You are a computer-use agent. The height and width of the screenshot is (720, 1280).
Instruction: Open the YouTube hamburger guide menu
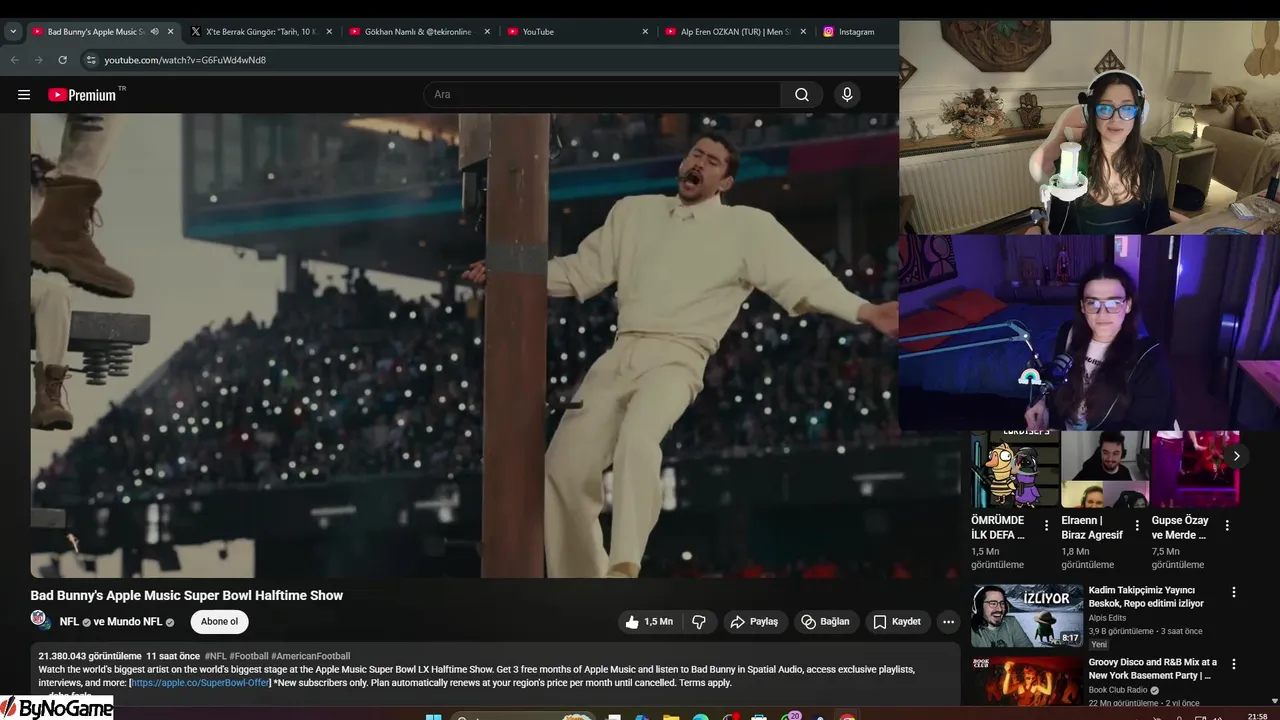(x=24, y=95)
